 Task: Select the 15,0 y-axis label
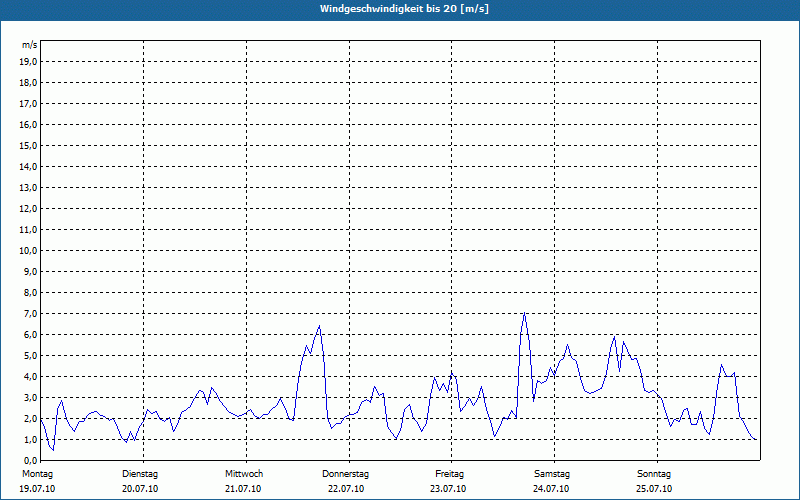28,145
